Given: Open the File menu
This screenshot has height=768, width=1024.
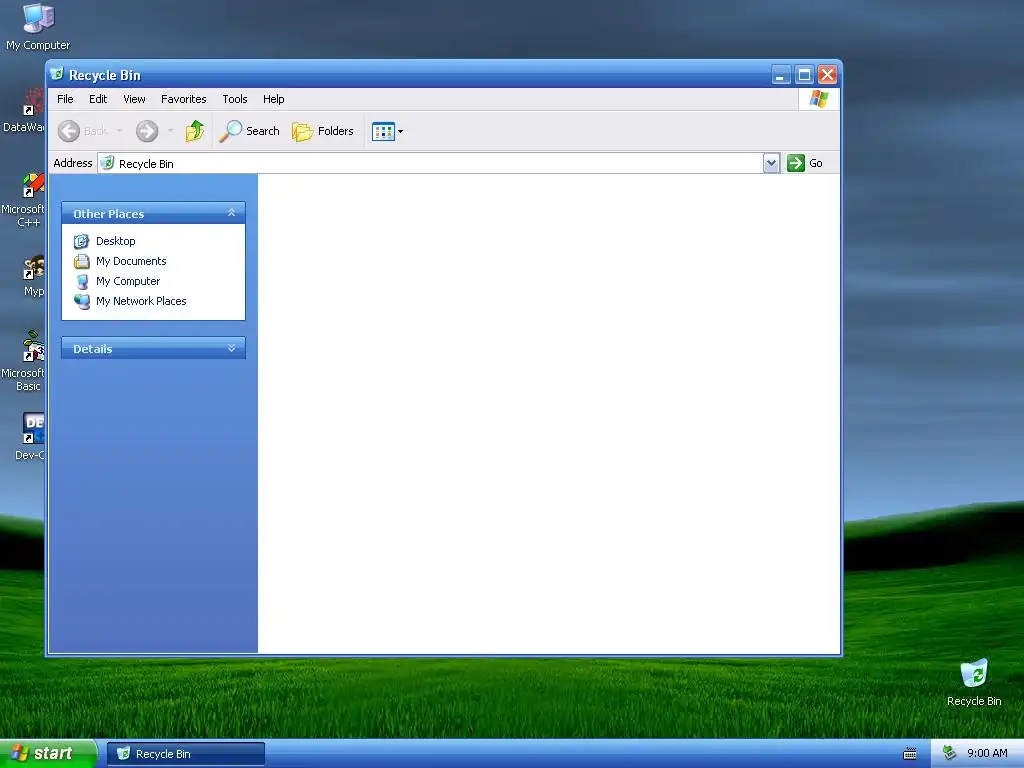Looking at the screenshot, I should (65, 99).
